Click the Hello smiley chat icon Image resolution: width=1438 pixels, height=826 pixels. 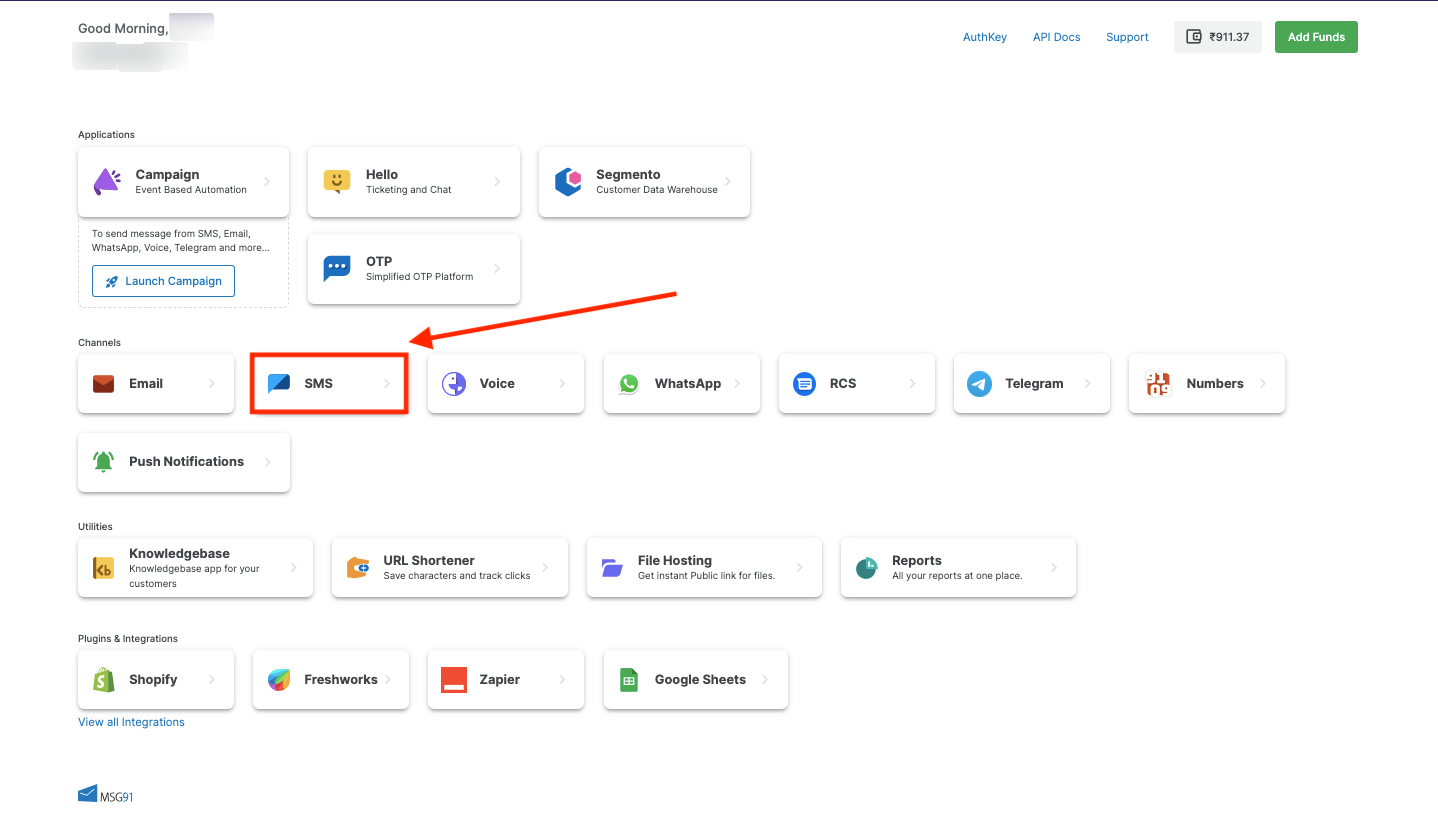(x=337, y=182)
